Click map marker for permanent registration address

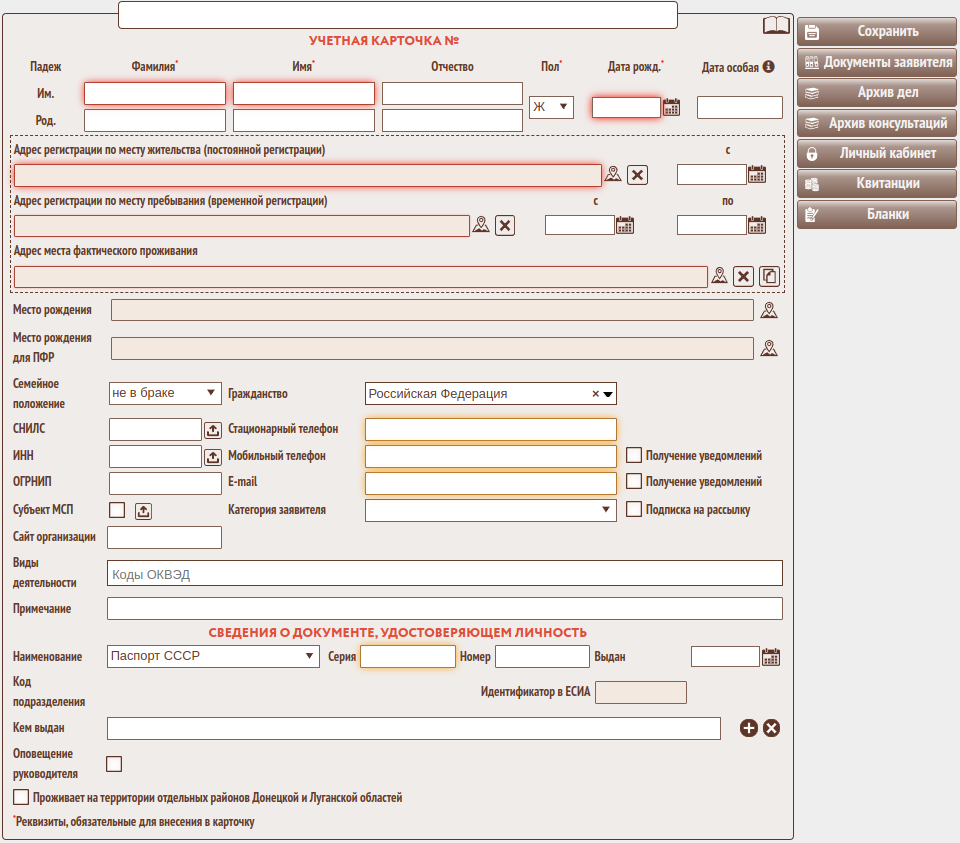coord(613,175)
